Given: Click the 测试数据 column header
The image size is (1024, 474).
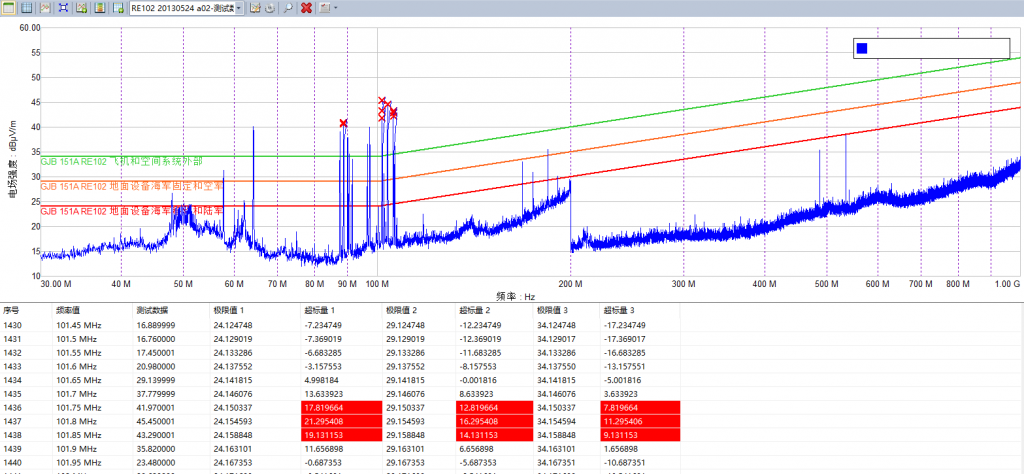Looking at the screenshot, I should pos(154,310).
